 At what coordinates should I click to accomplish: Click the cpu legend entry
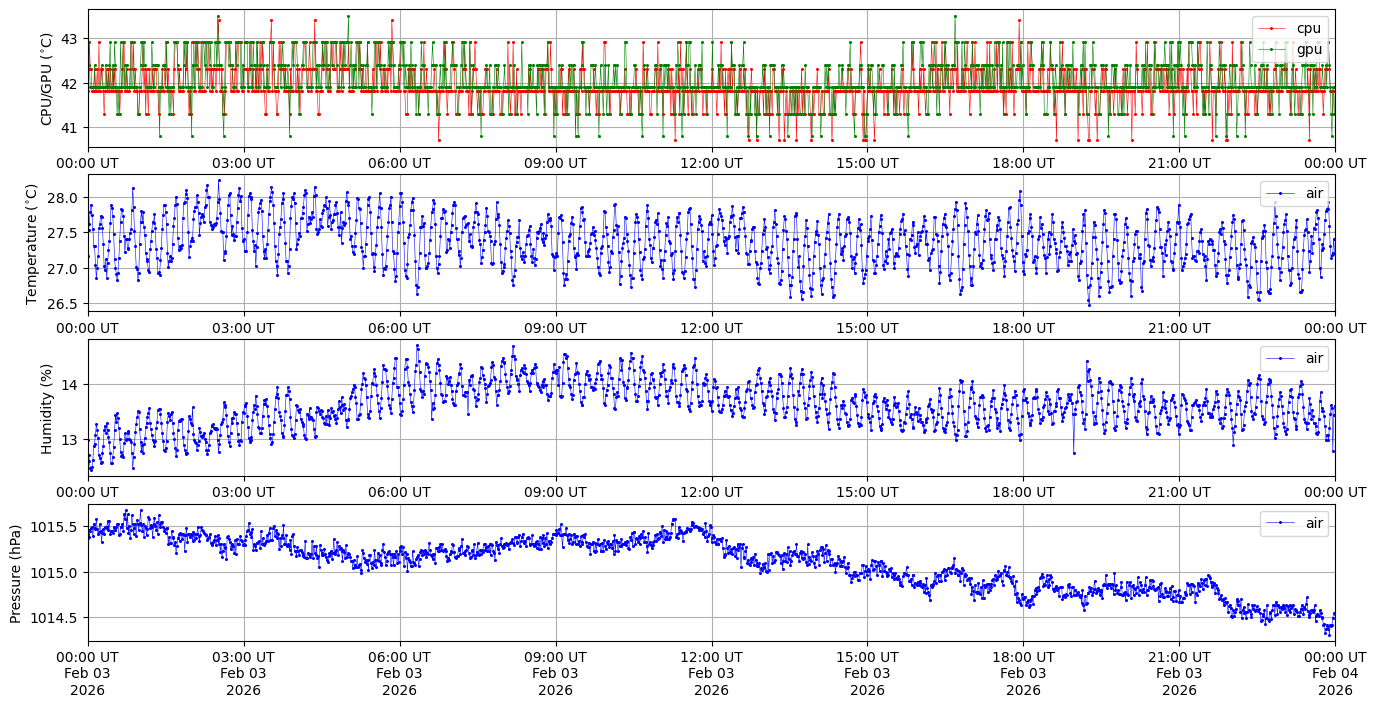tap(1307, 28)
